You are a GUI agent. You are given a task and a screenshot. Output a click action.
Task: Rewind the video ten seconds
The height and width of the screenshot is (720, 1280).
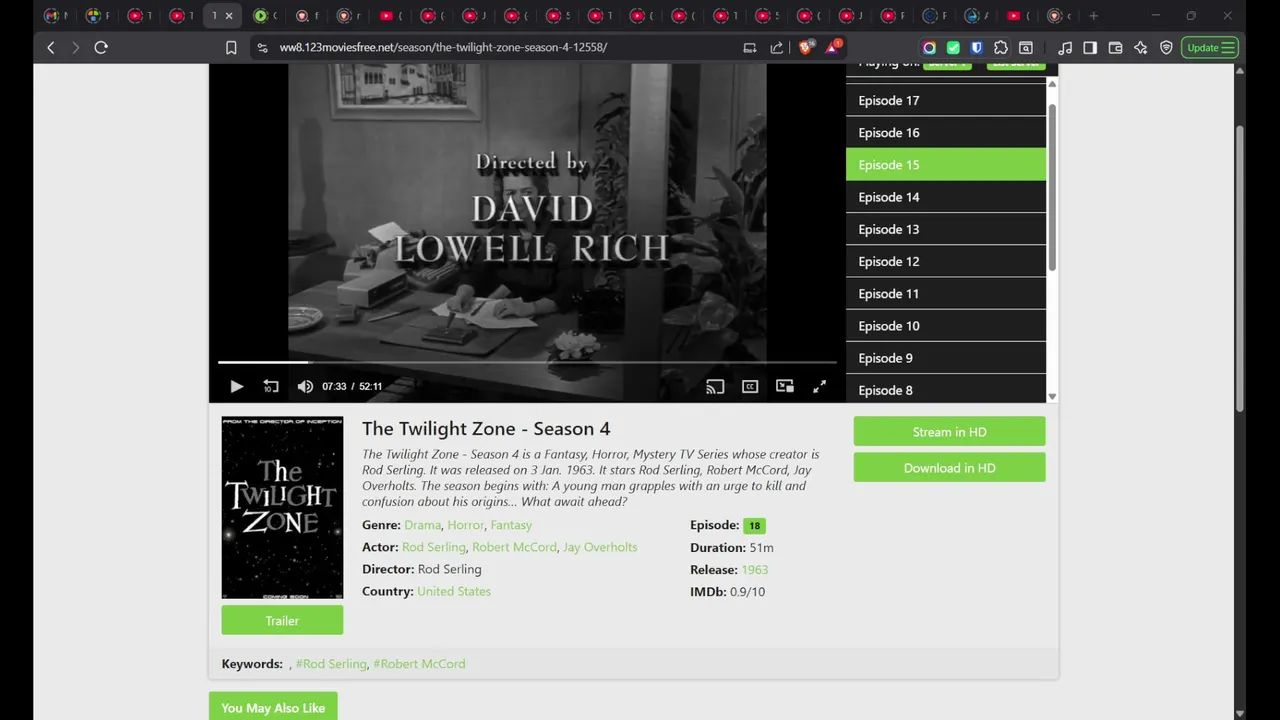(x=271, y=386)
